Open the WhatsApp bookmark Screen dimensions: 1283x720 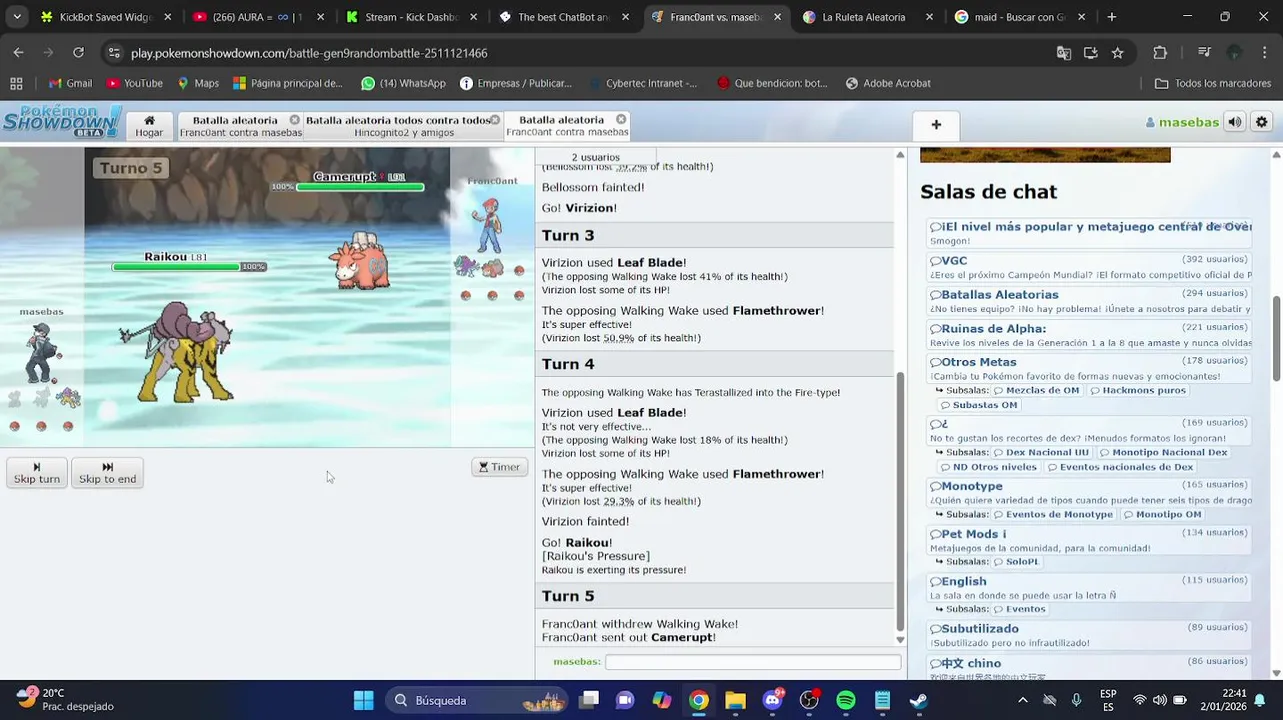coord(403,83)
